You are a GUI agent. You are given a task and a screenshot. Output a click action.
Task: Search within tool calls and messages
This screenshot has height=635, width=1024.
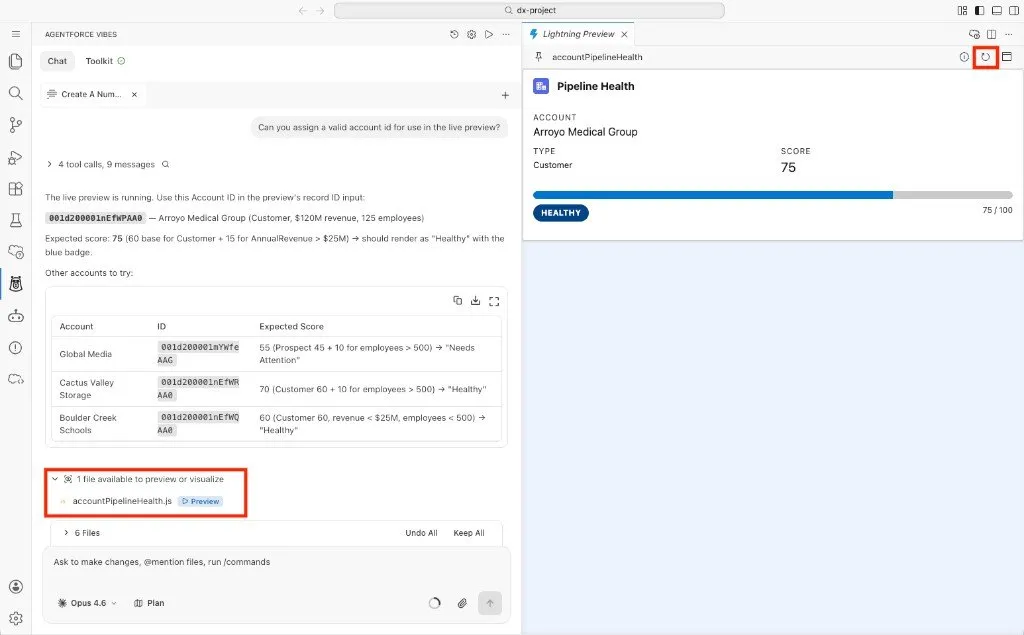point(166,165)
